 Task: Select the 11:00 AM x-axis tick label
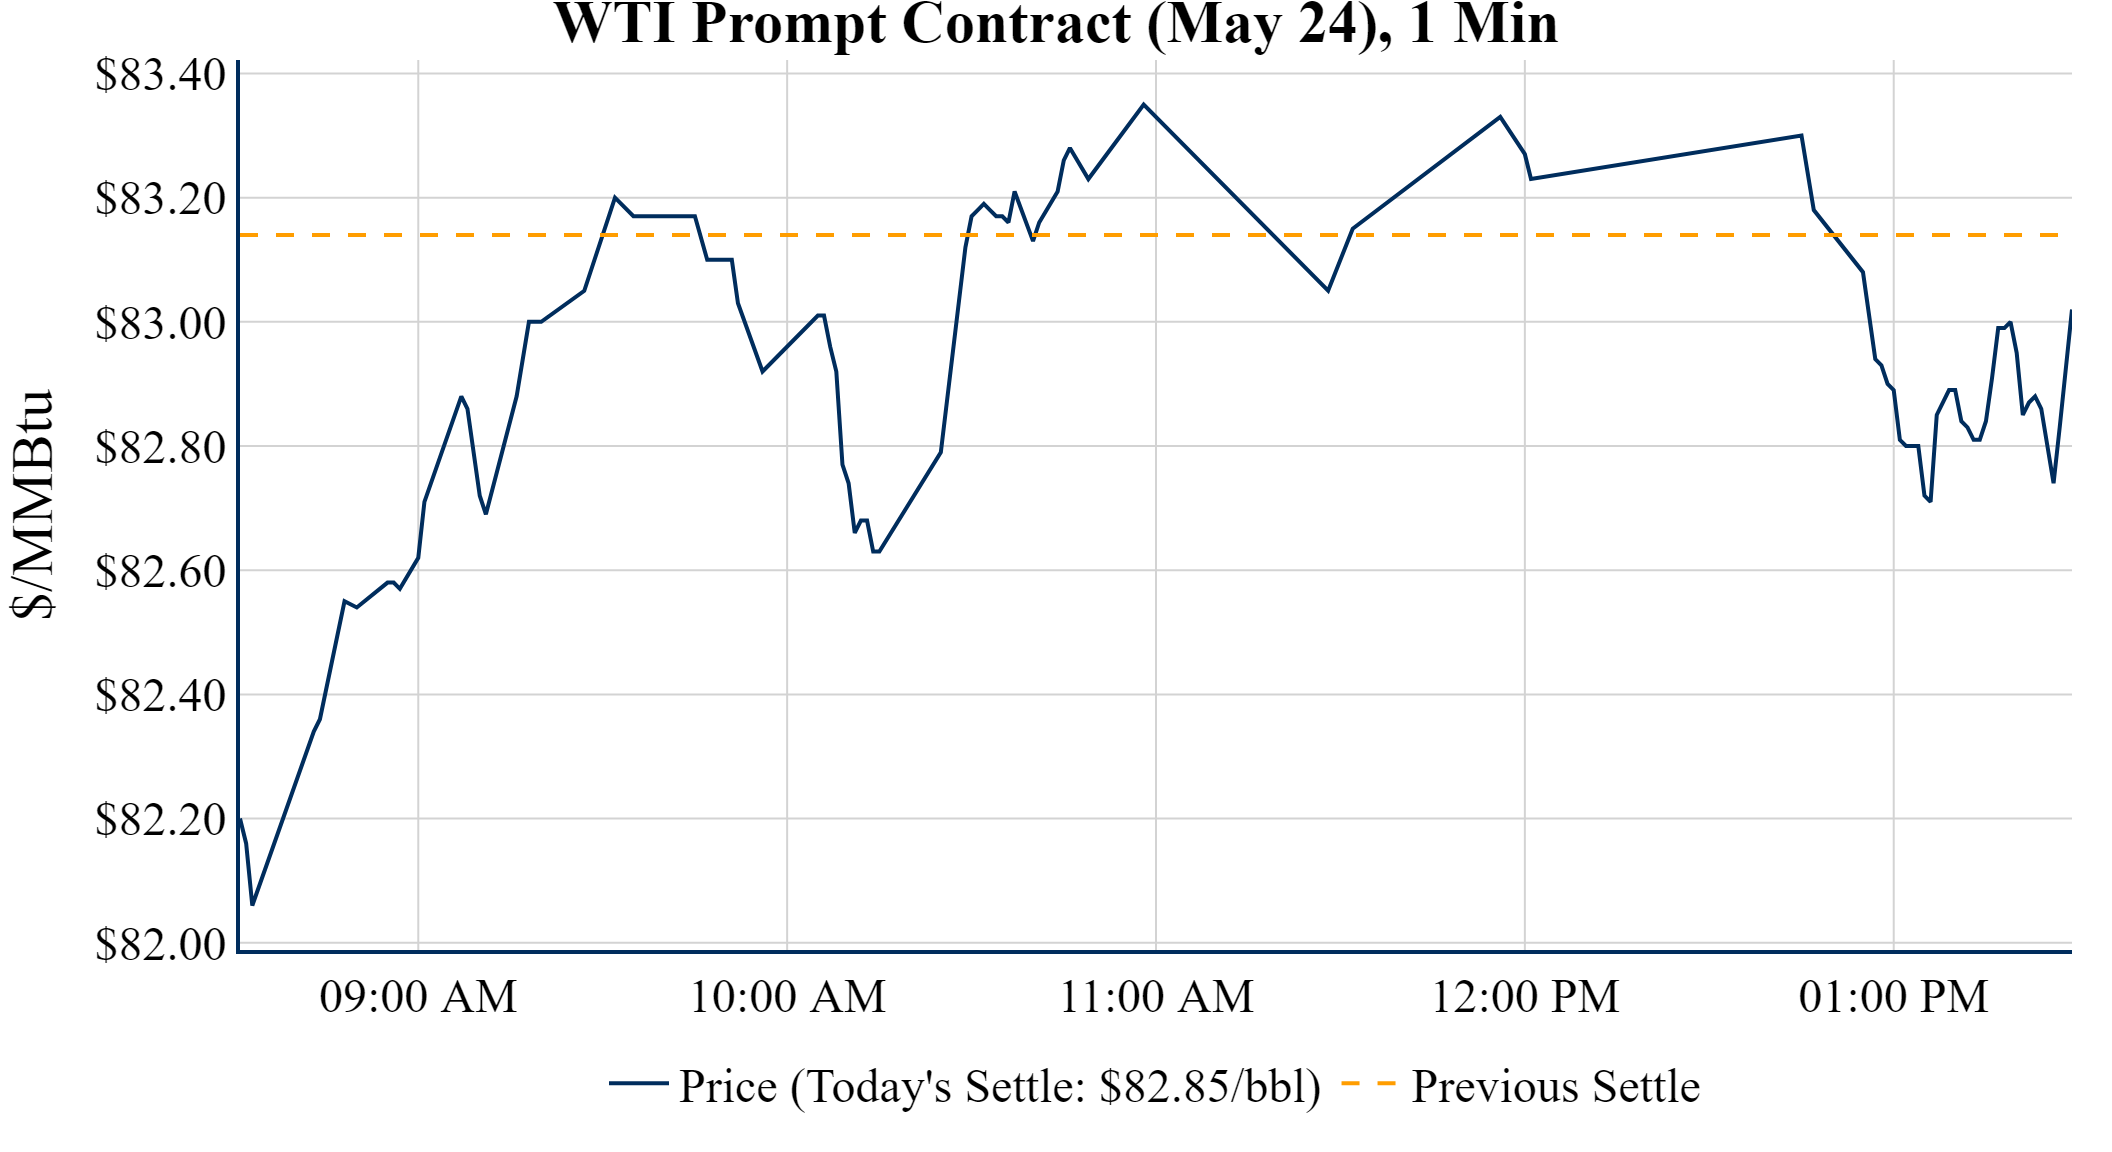(1156, 997)
